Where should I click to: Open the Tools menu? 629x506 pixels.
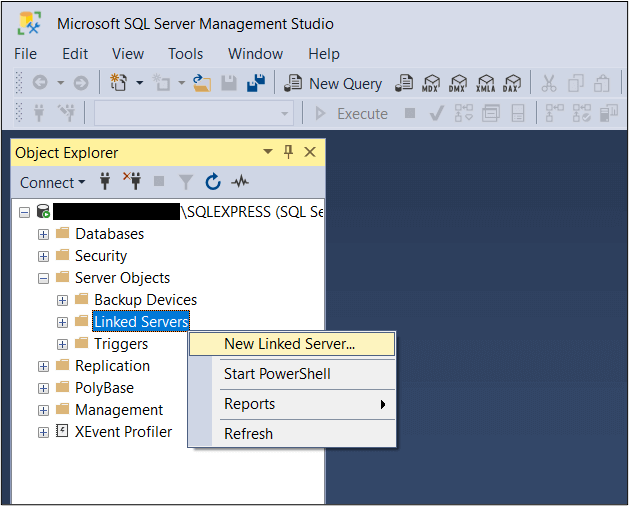(x=185, y=54)
